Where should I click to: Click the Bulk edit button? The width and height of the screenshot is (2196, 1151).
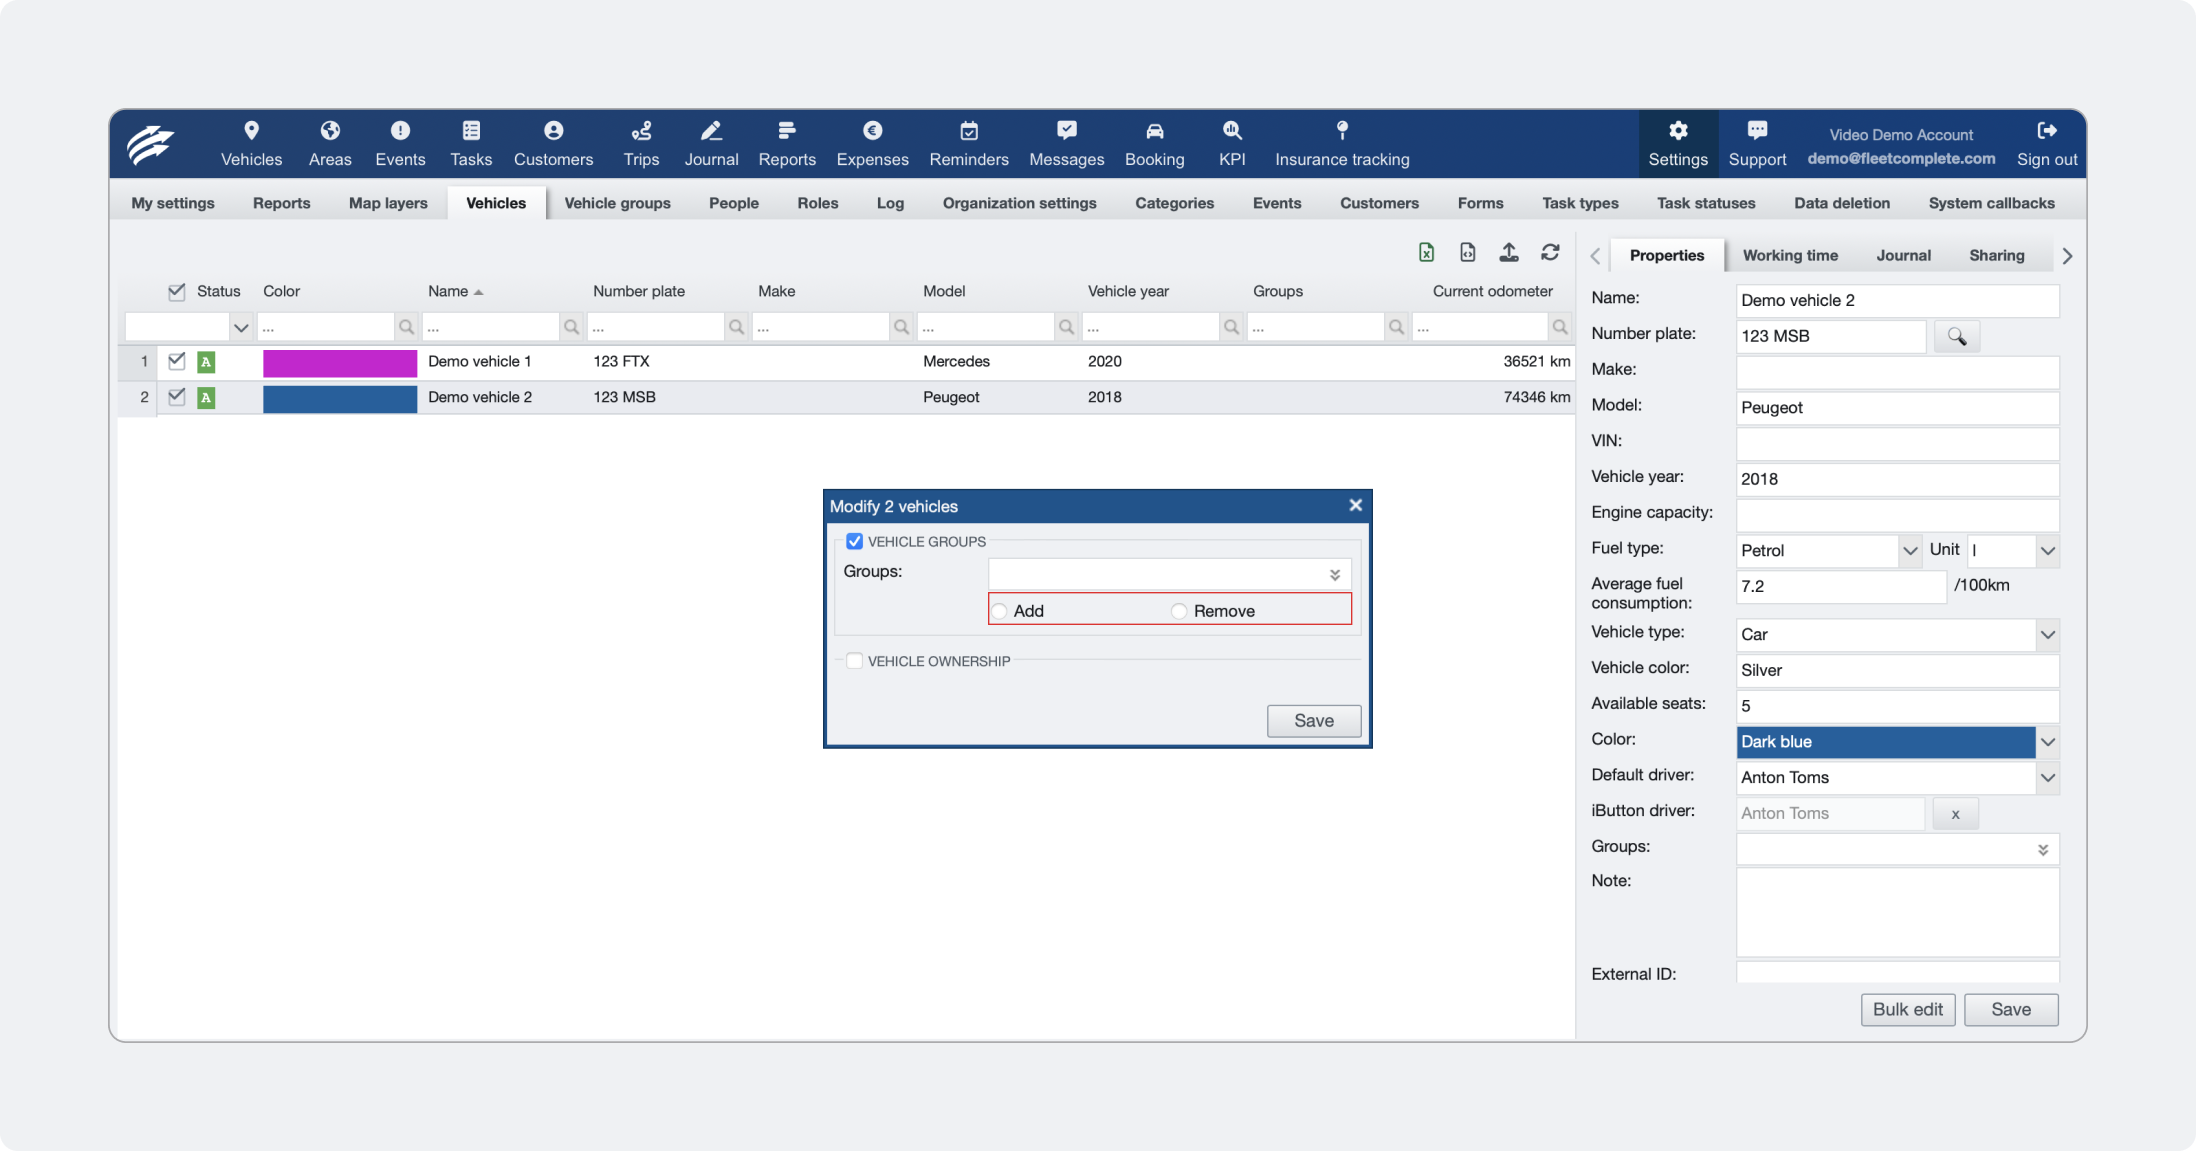click(1907, 1010)
